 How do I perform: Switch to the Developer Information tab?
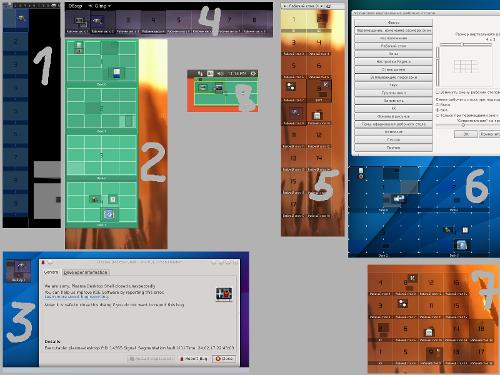85,272
